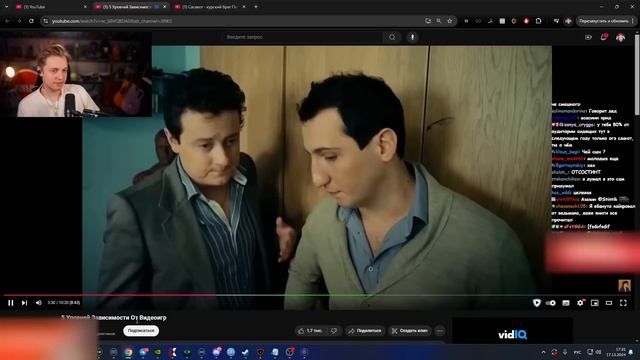Click the channel avatar thumbnail in player
Screen dimensions: 640x360
coord(624,286)
